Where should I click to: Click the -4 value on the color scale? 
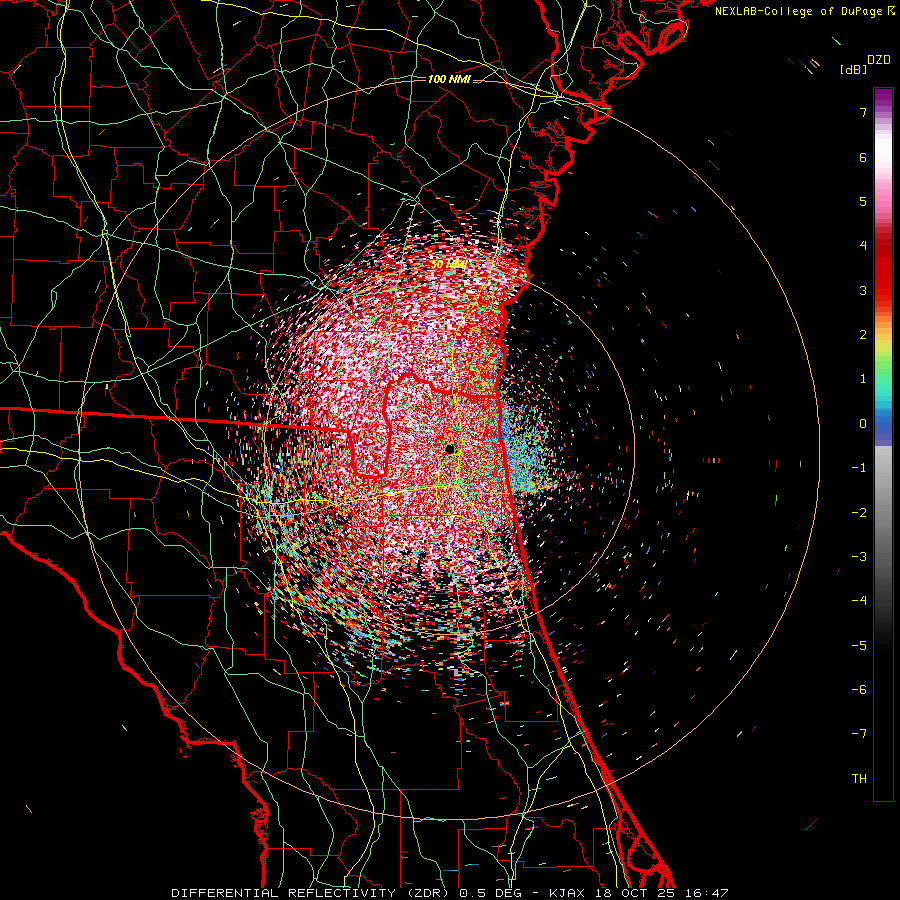point(859,601)
